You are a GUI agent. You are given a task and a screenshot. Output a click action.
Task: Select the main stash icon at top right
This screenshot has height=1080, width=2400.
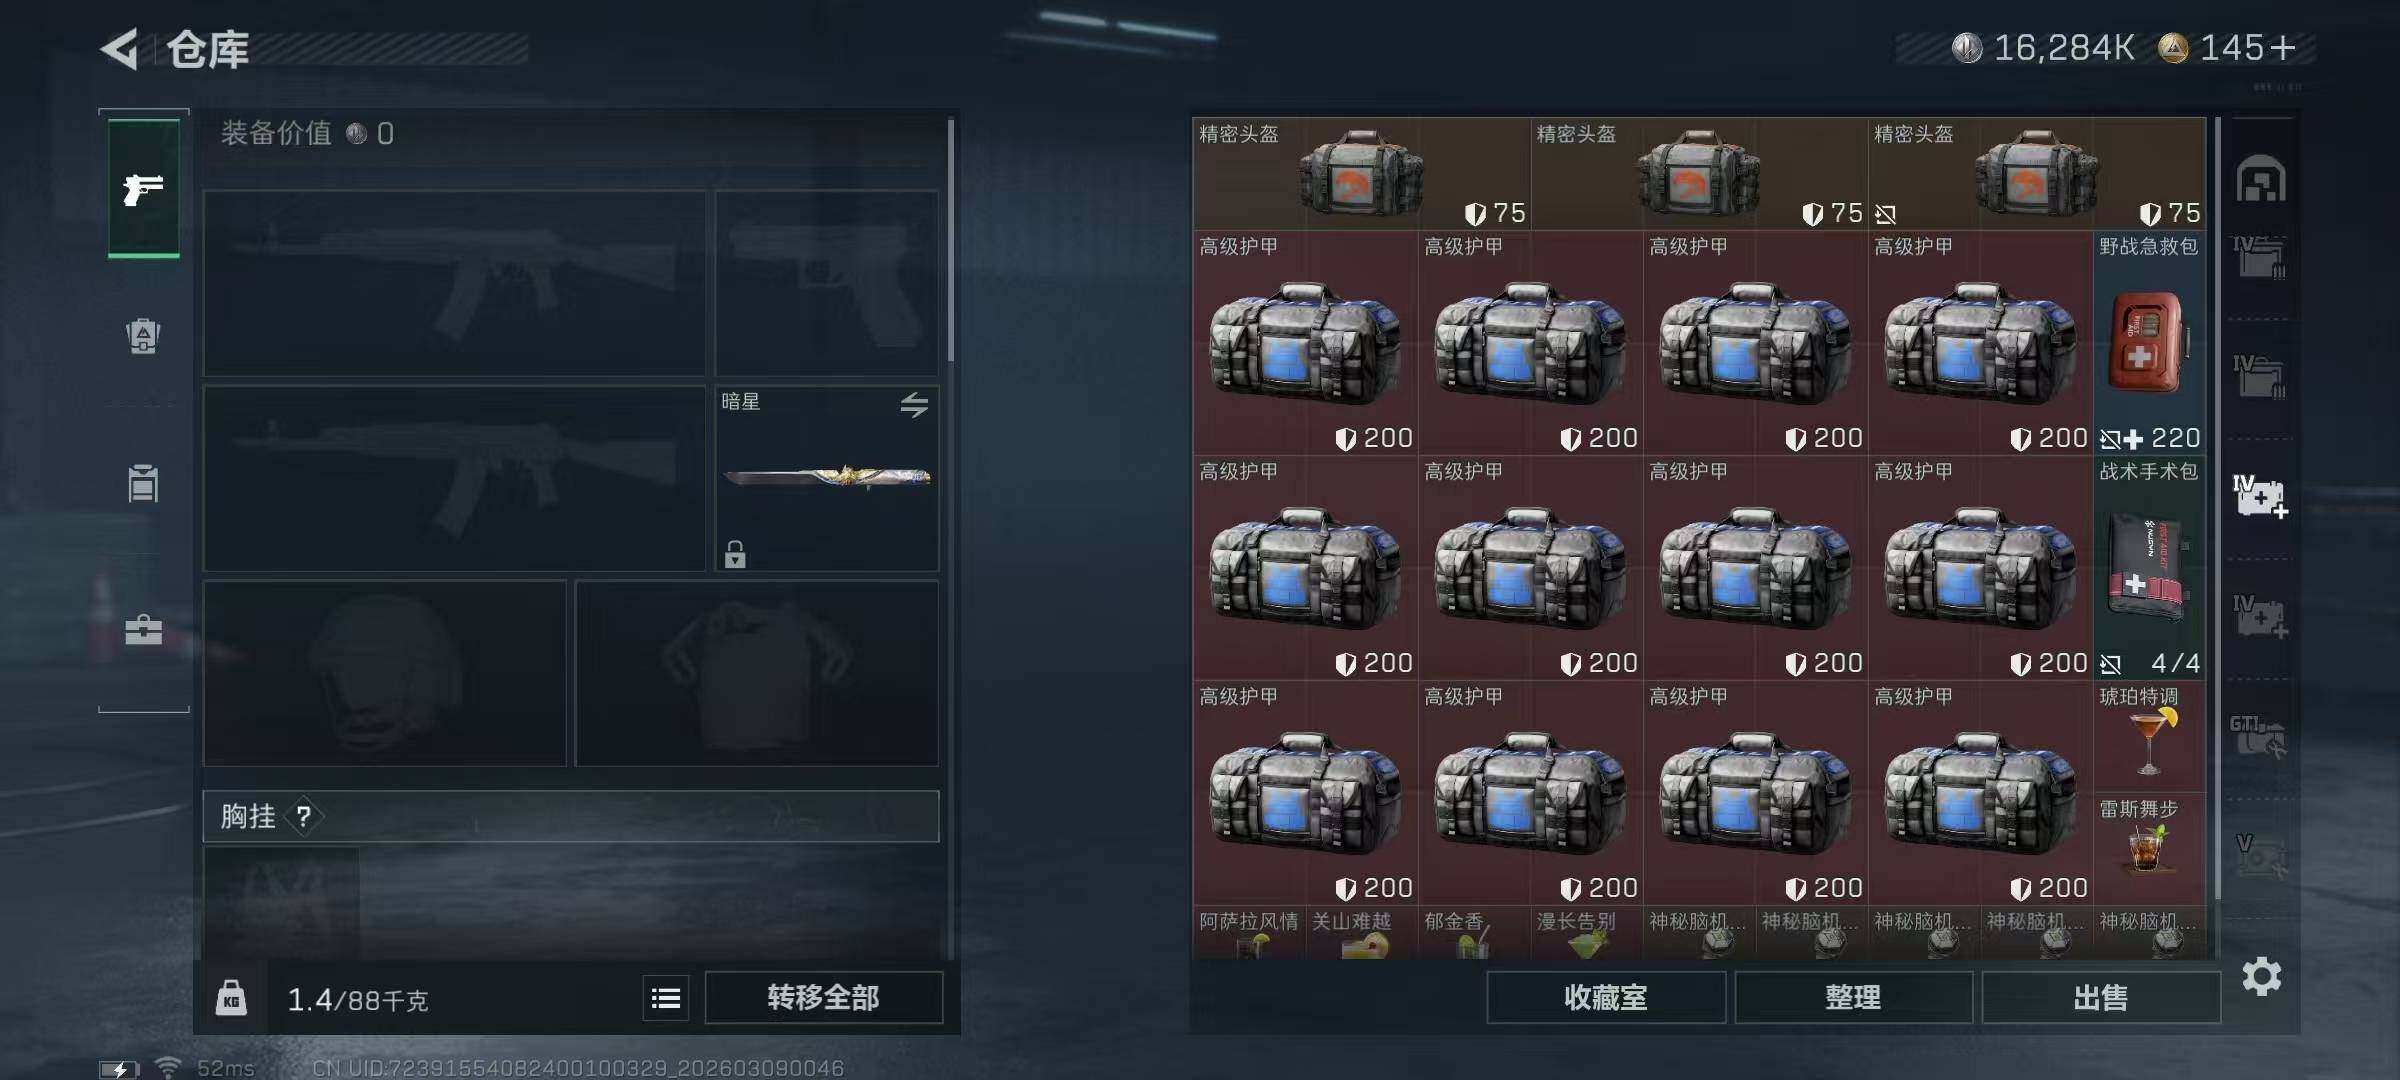(x=2261, y=179)
